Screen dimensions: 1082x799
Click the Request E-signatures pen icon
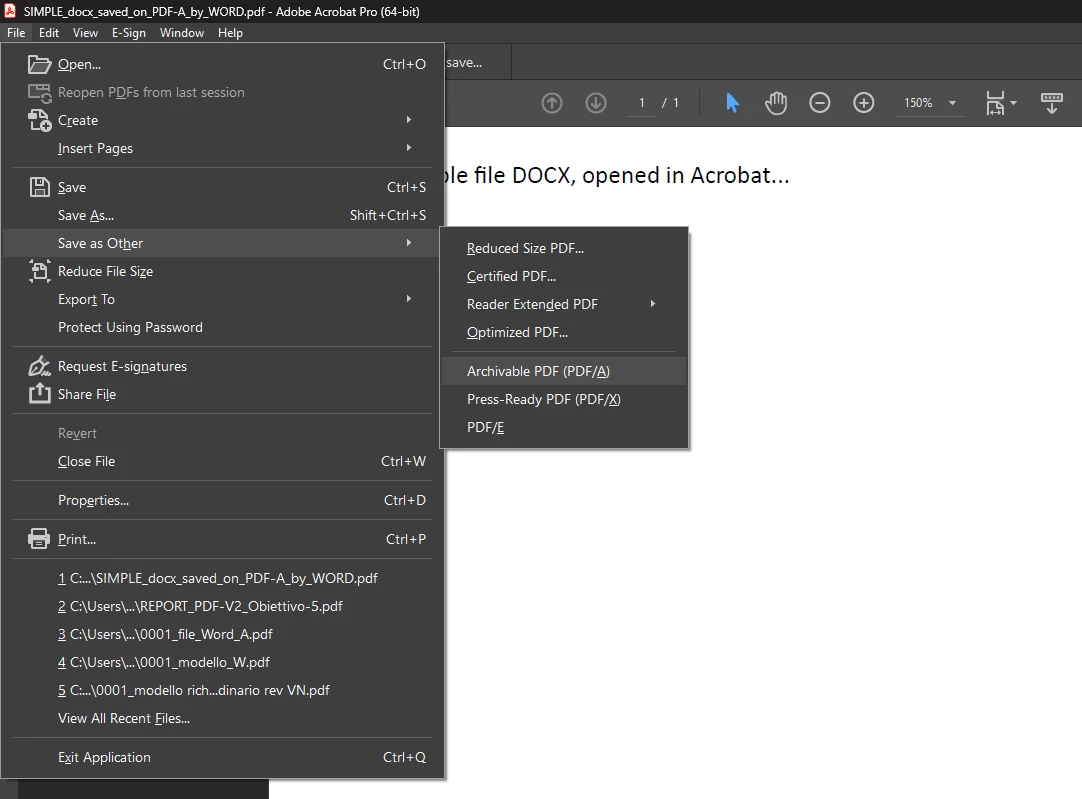[39, 366]
